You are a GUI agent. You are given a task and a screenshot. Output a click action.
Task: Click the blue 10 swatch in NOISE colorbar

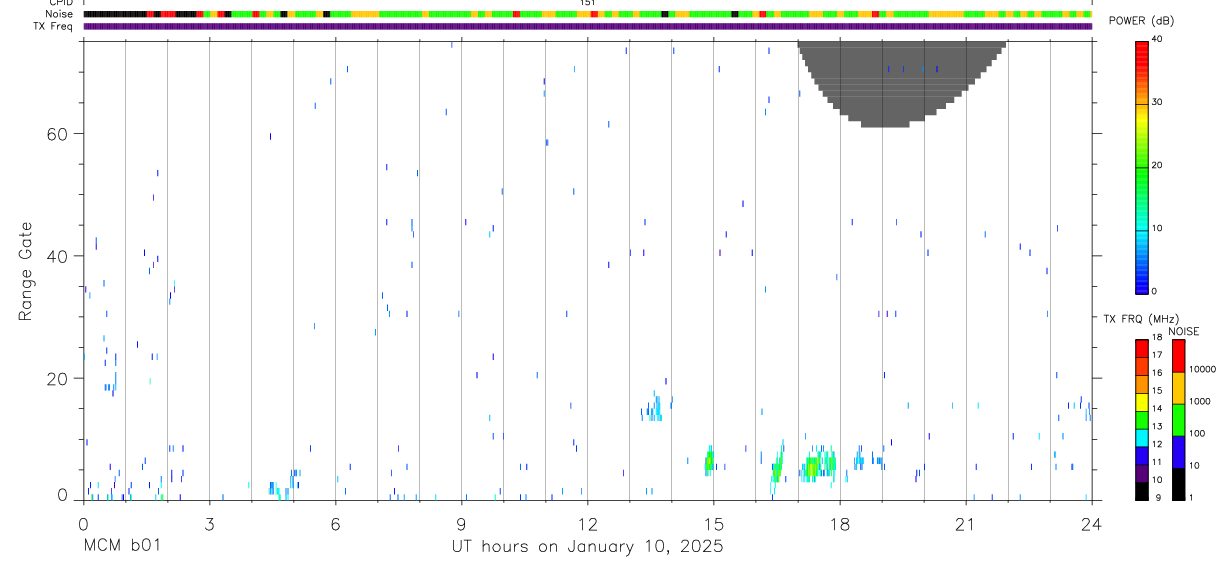click(1178, 452)
